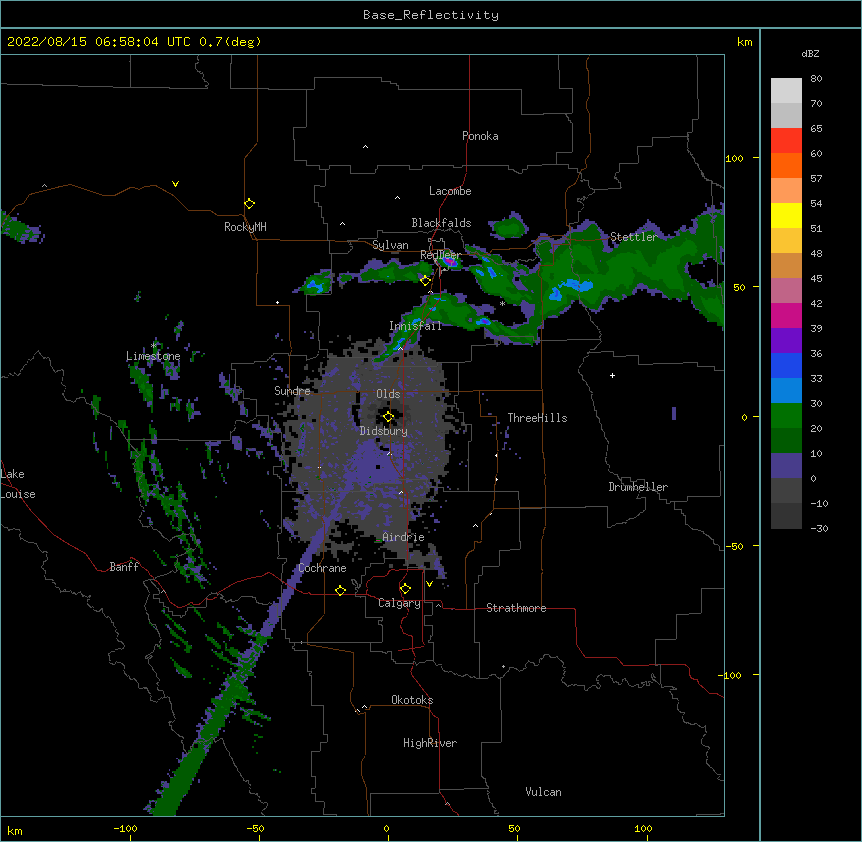This screenshot has height=842, width=862.
Task: Click the HighRiver town label
Action: click(430, 743)
